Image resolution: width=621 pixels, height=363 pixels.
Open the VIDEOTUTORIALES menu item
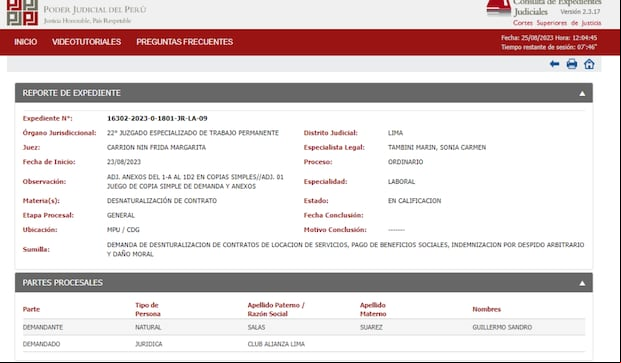coord(86,42)
